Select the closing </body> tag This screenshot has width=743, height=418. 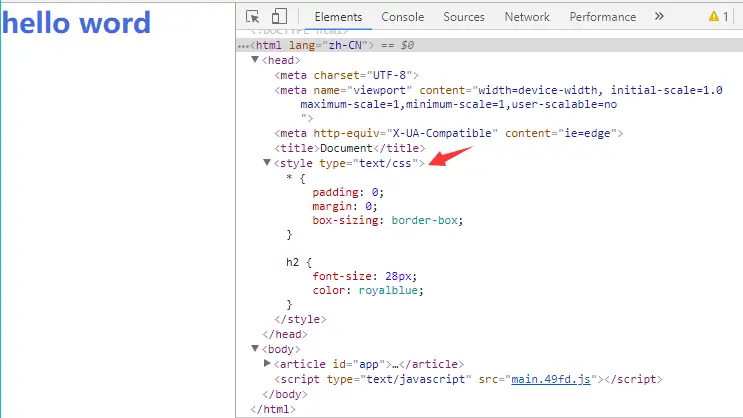[285, 394]
